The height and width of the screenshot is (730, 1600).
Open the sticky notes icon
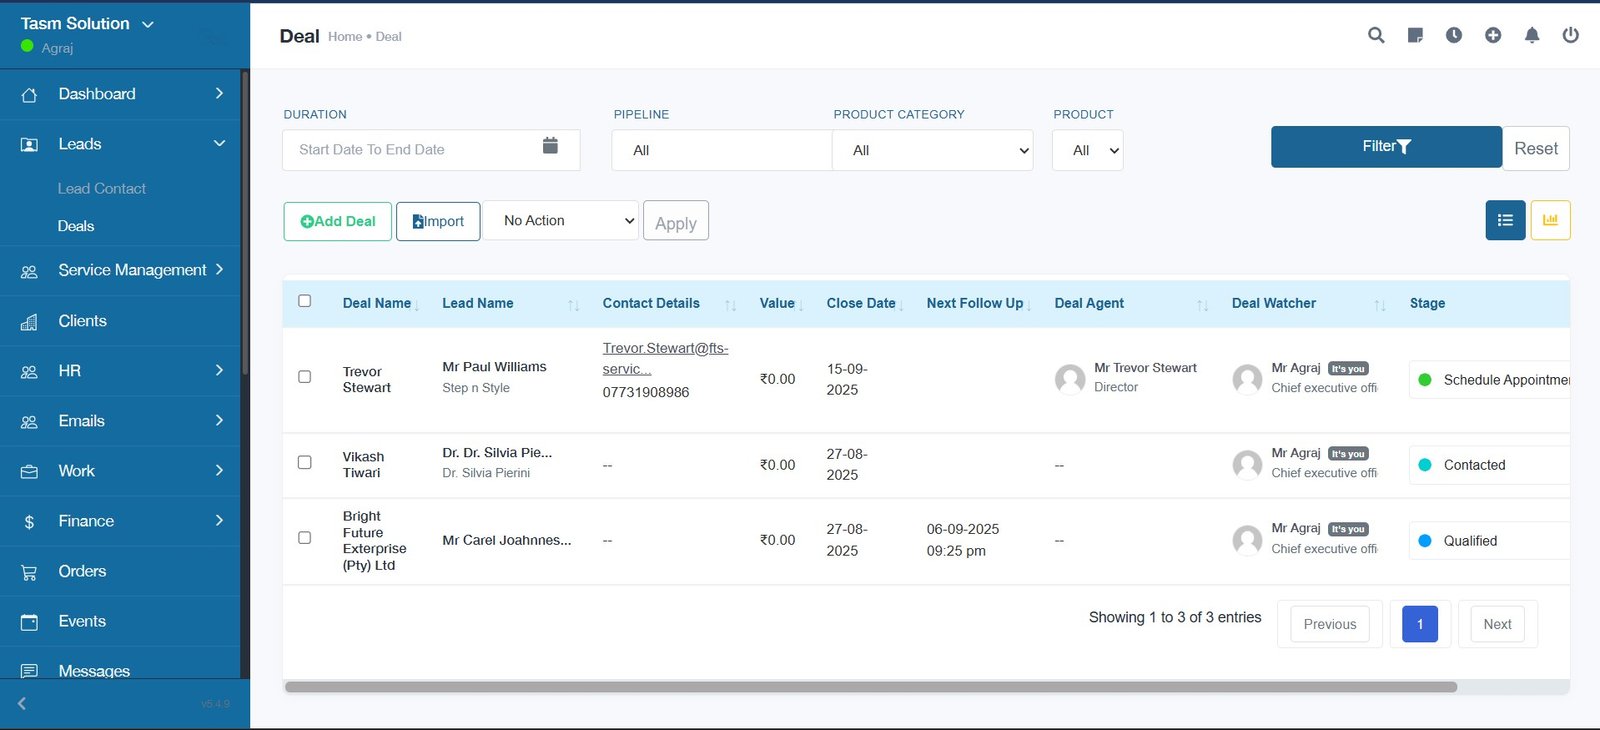(1415, 35)
